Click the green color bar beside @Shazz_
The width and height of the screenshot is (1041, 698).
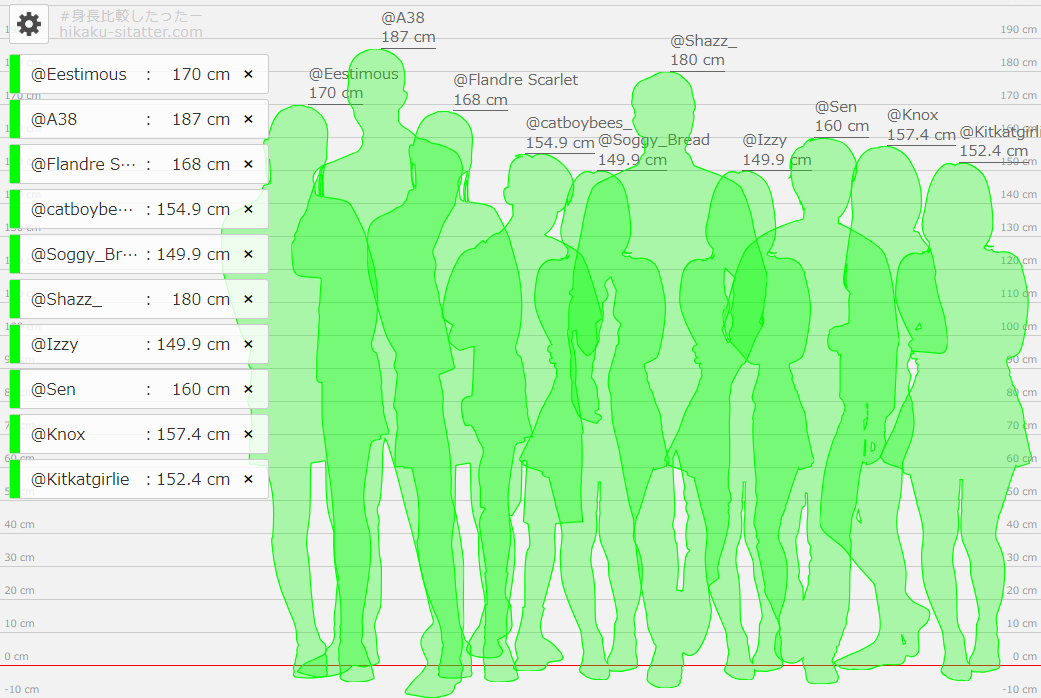(x=15, y=300)
